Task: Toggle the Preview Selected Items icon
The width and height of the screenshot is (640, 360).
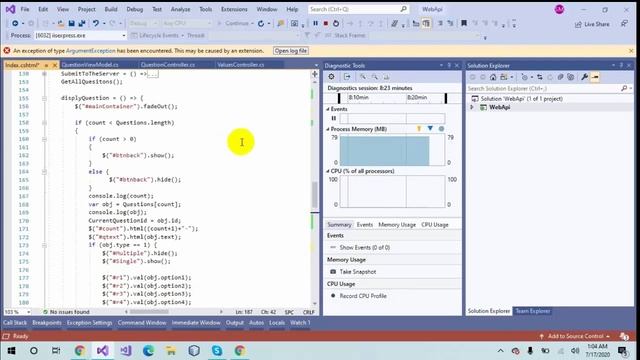Action: (x=595, y=77)
